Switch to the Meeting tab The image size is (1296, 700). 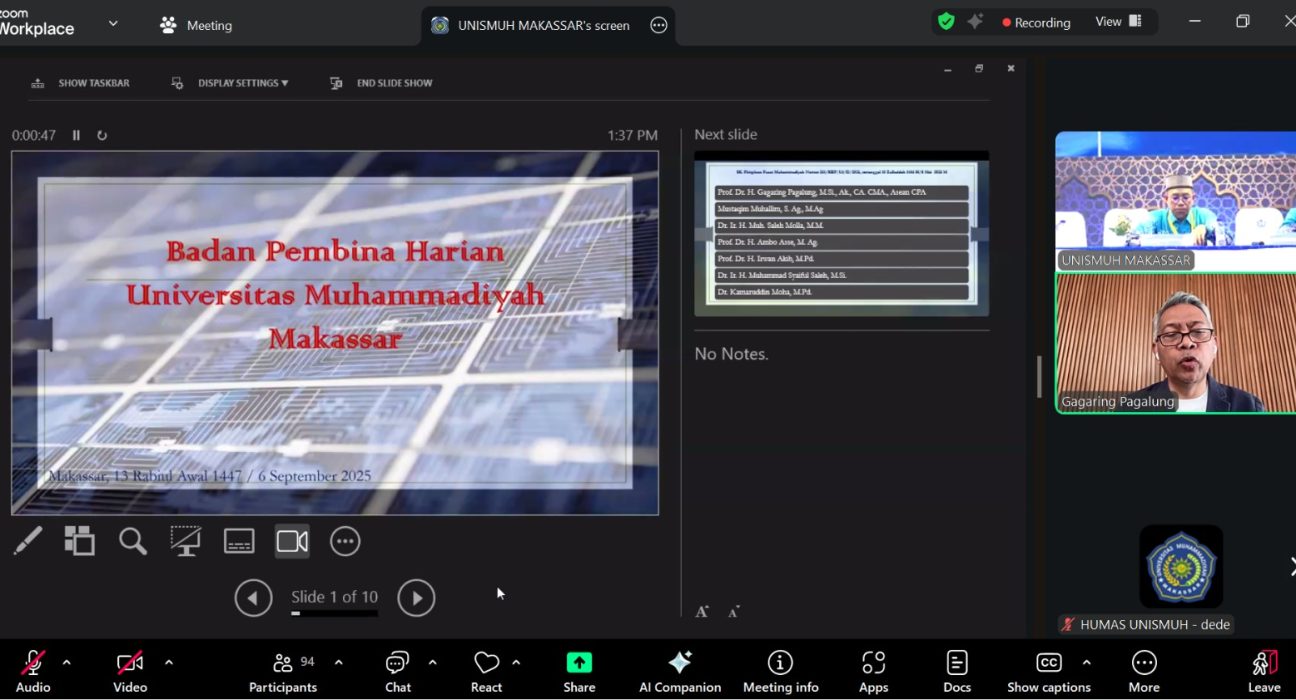click(196, 25)
